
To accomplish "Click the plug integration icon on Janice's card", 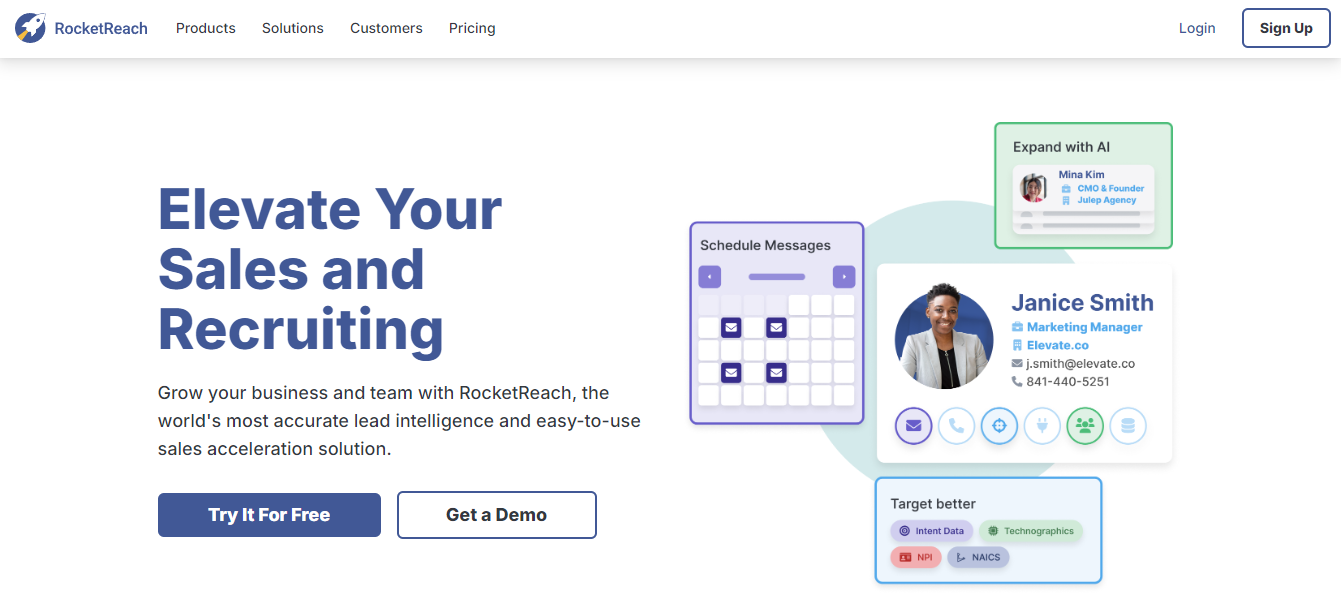I will coord(1042,426).
